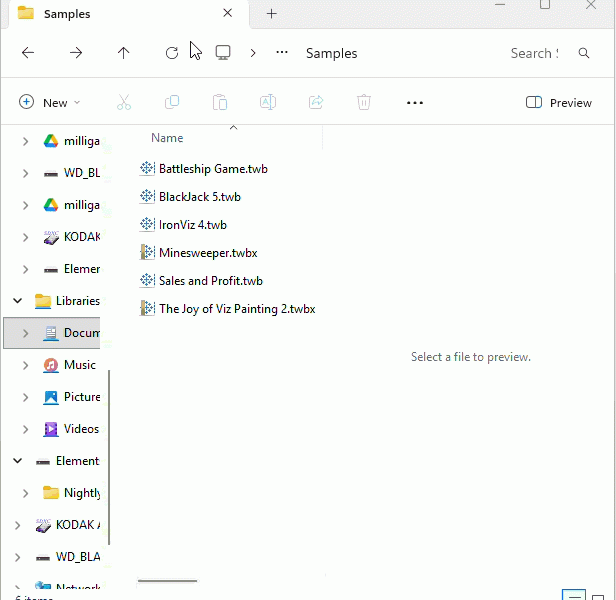Toggle the Preview pane

(x=559, y=103)
